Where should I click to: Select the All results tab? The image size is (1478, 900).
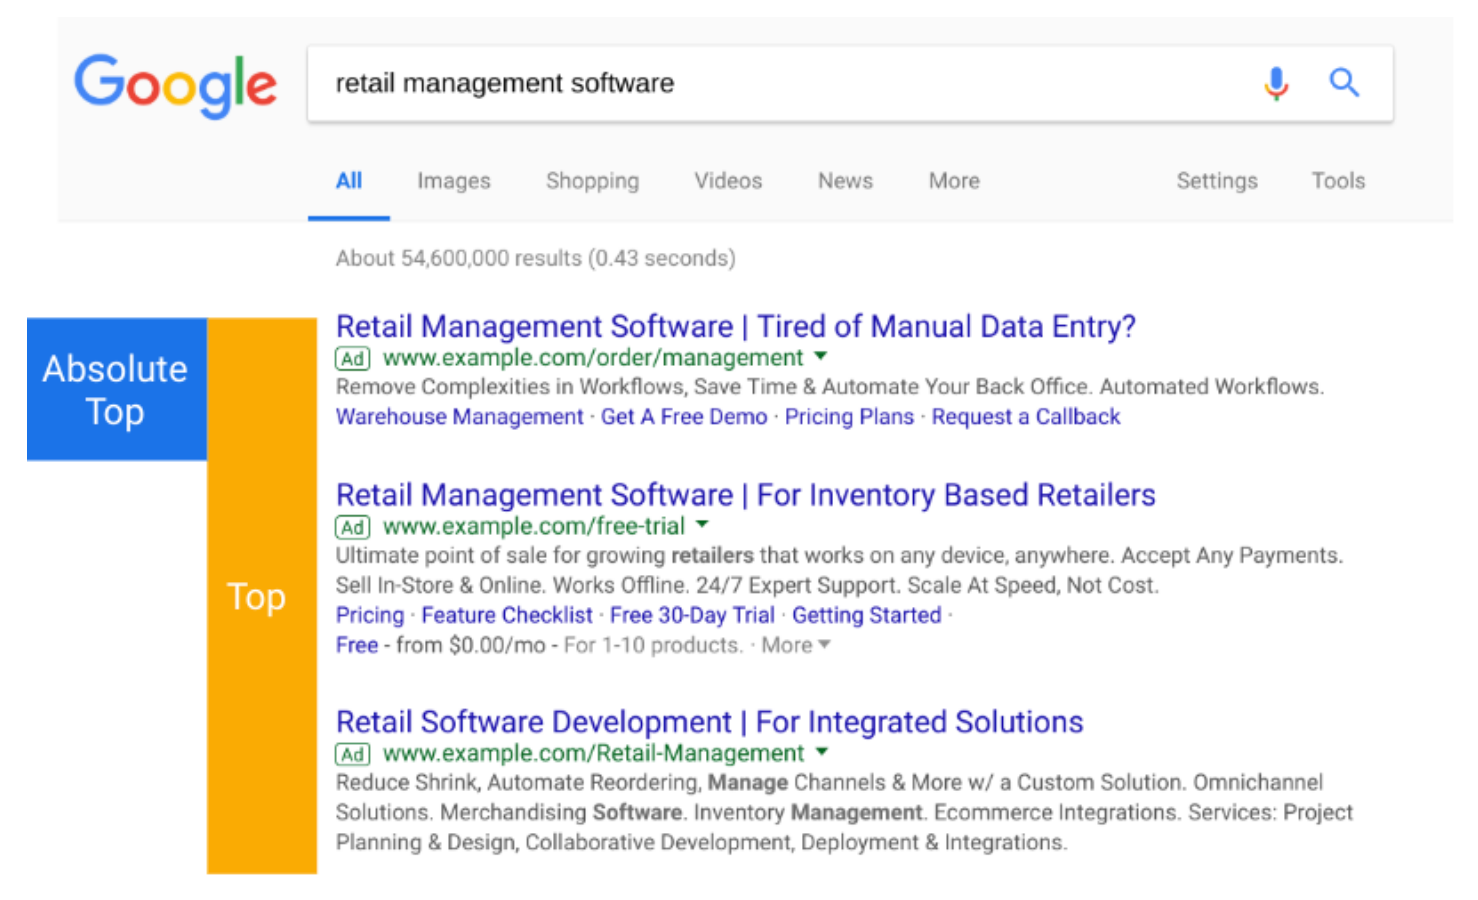(349, 181)
